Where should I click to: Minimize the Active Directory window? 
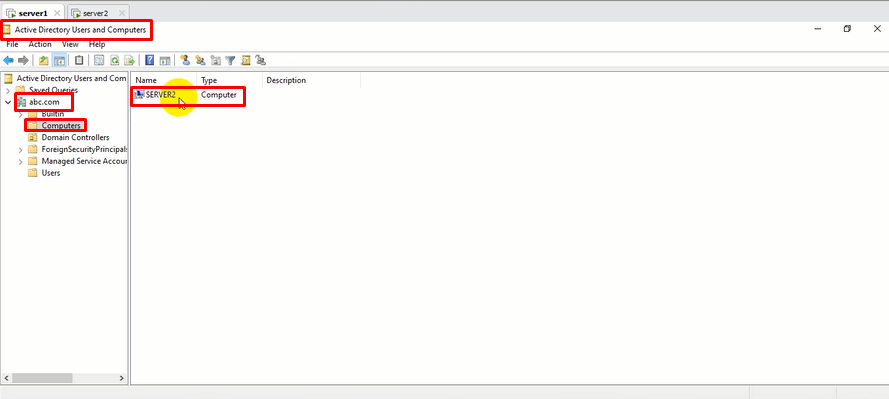pos(818,29)
